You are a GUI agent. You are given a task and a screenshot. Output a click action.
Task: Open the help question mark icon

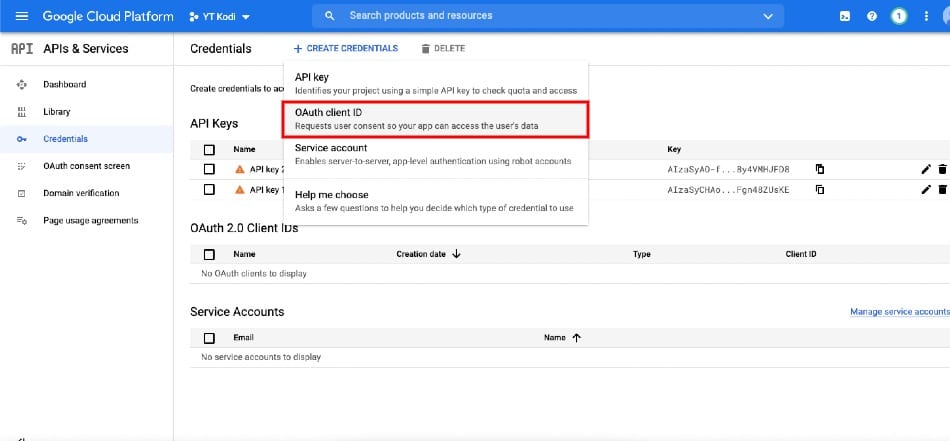[872, 16]
